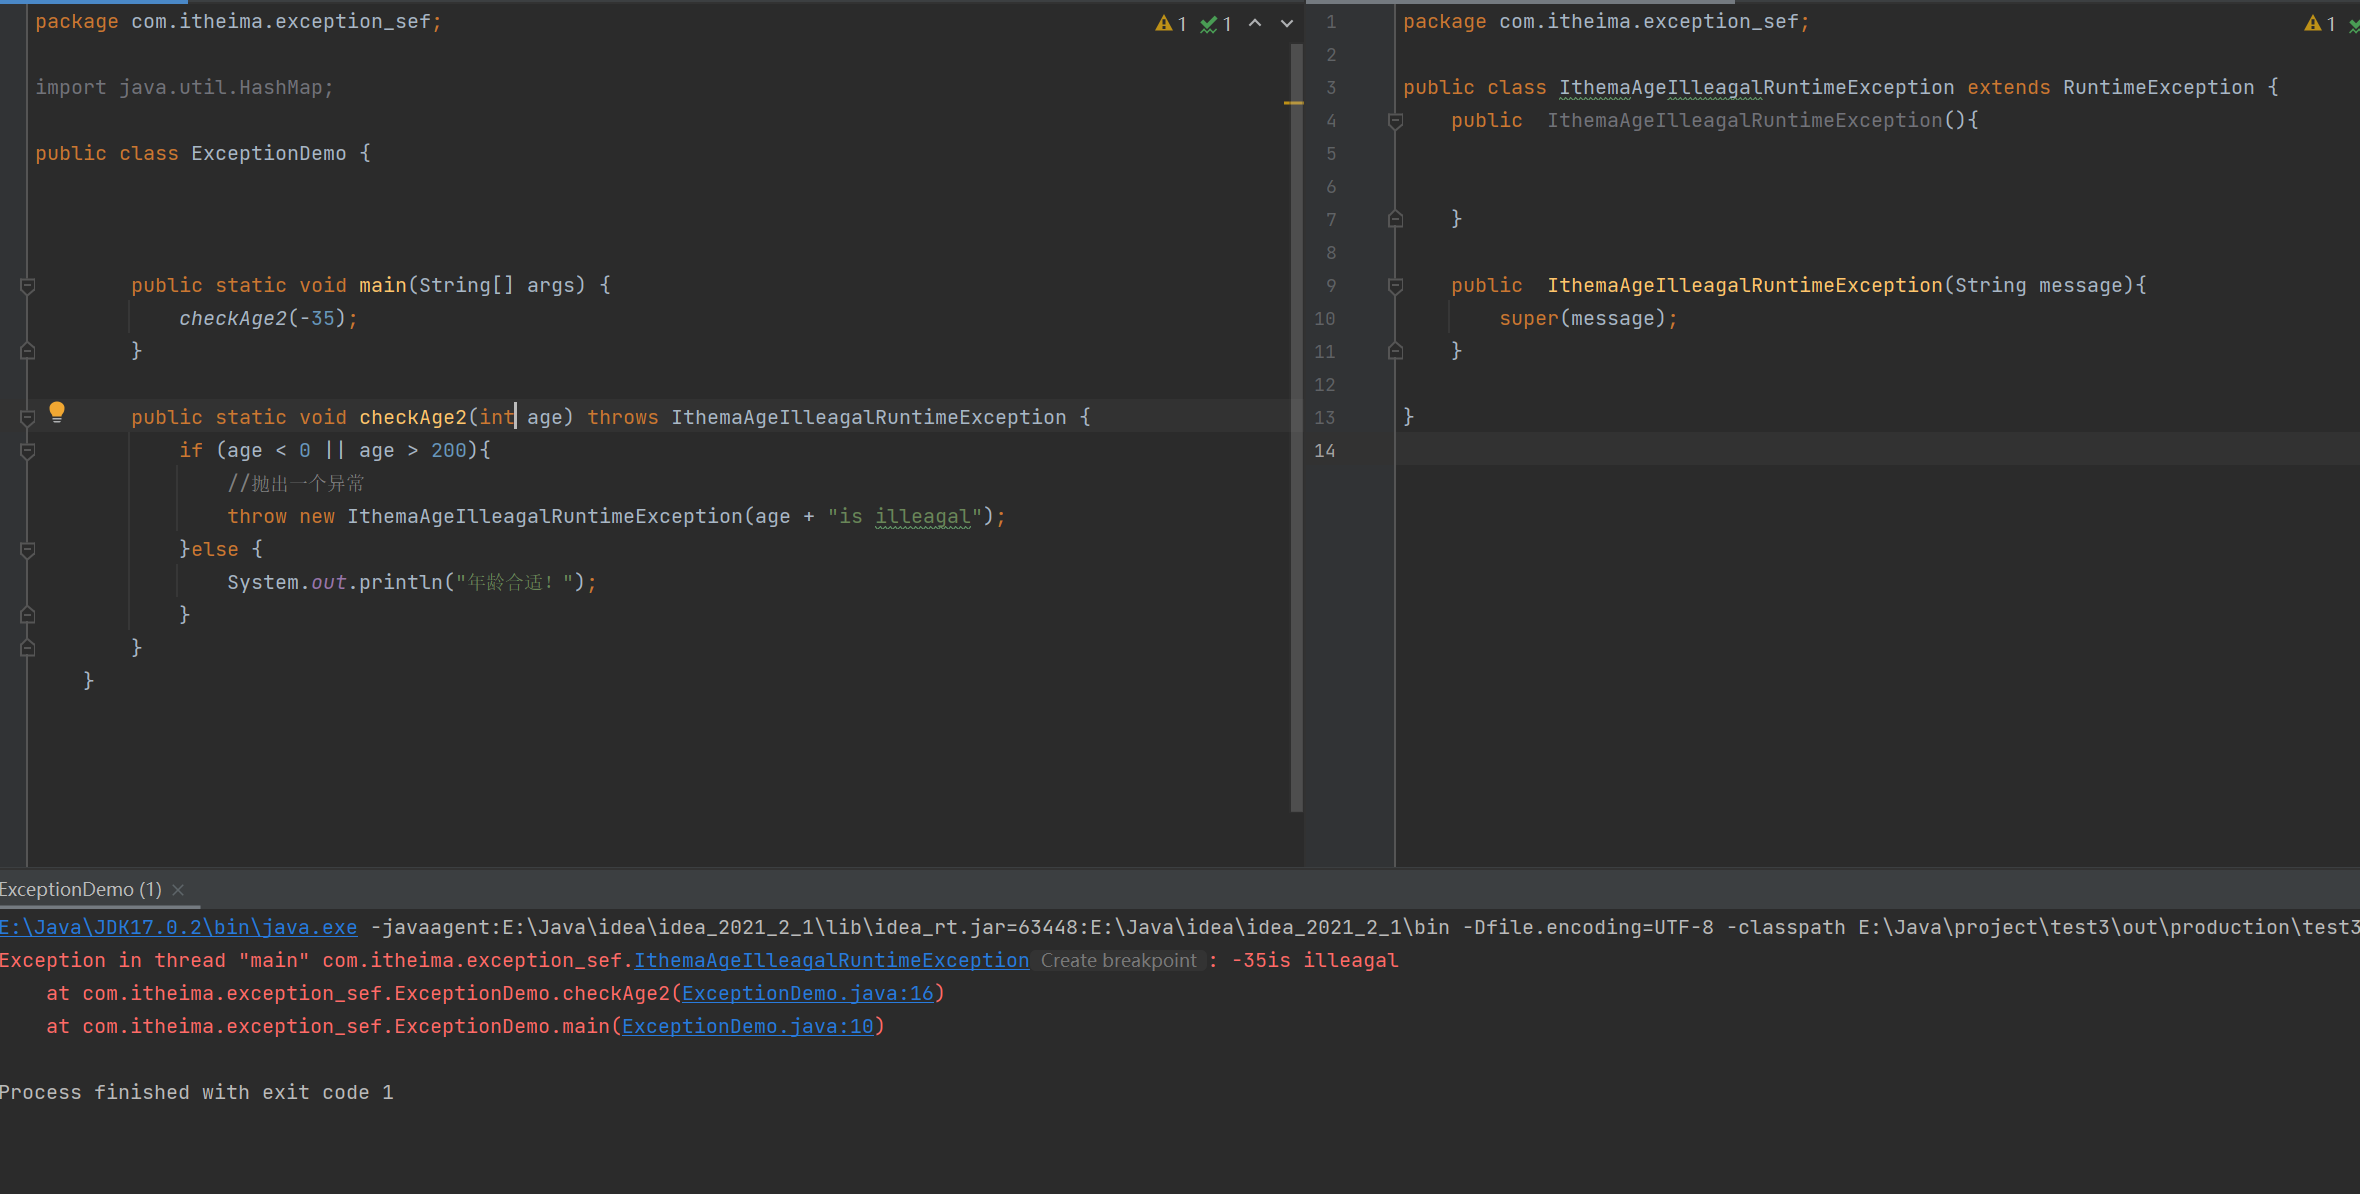Collapse the no-arg constructor fold marker
Image resolution: width=2360 pixels, height=1194 pixels.
pos(1395,121)
